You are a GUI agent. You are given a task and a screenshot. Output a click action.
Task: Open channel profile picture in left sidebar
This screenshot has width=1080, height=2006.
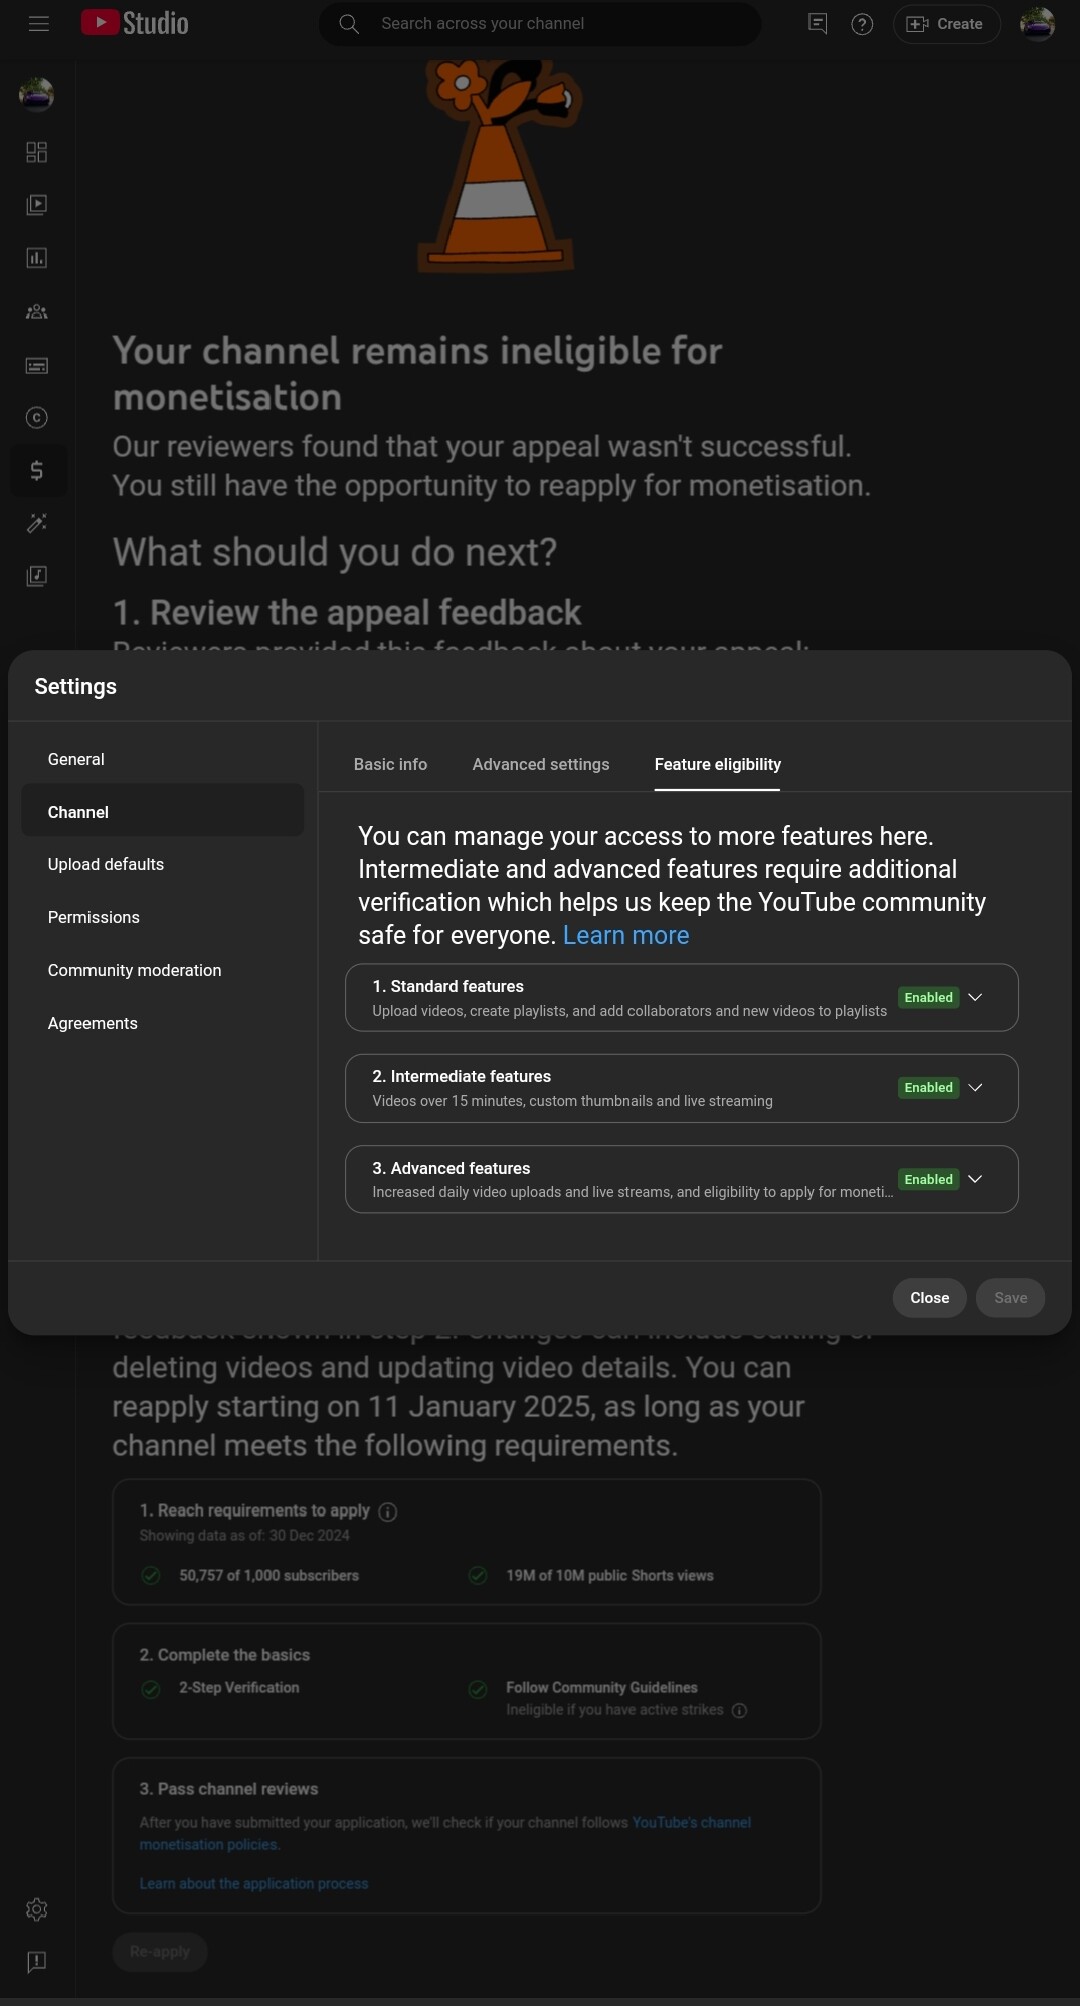[x=37, y=95]
